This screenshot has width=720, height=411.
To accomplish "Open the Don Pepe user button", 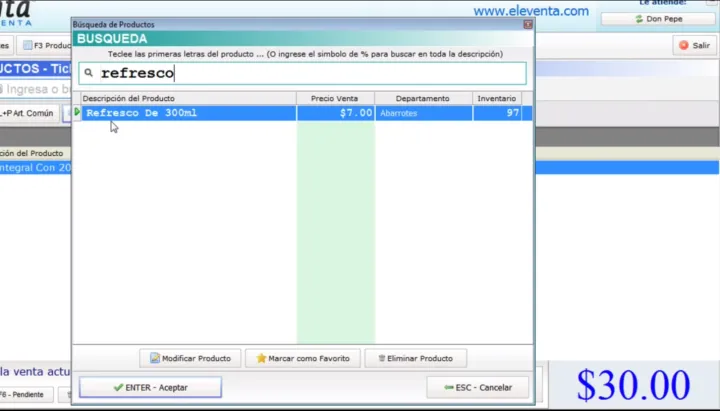I will (657, 19).
